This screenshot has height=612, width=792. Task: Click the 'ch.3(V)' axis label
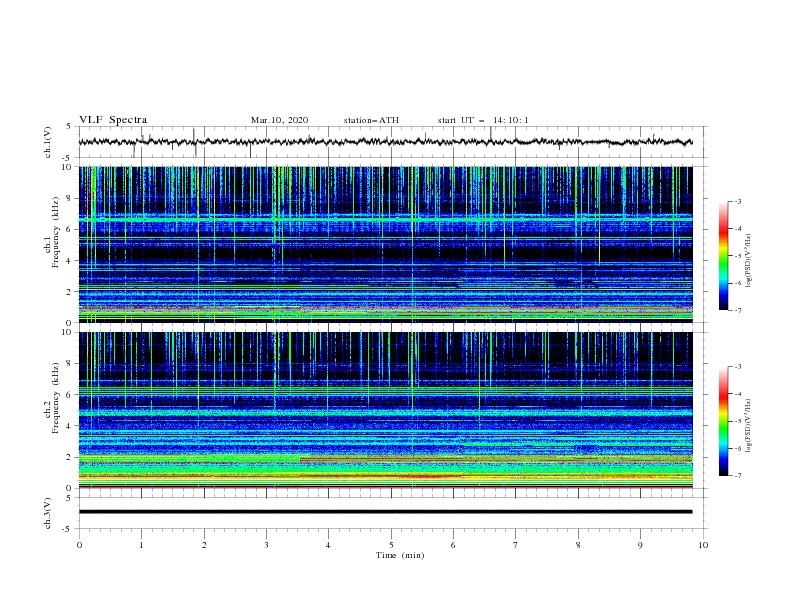click(x=47, y=513)
